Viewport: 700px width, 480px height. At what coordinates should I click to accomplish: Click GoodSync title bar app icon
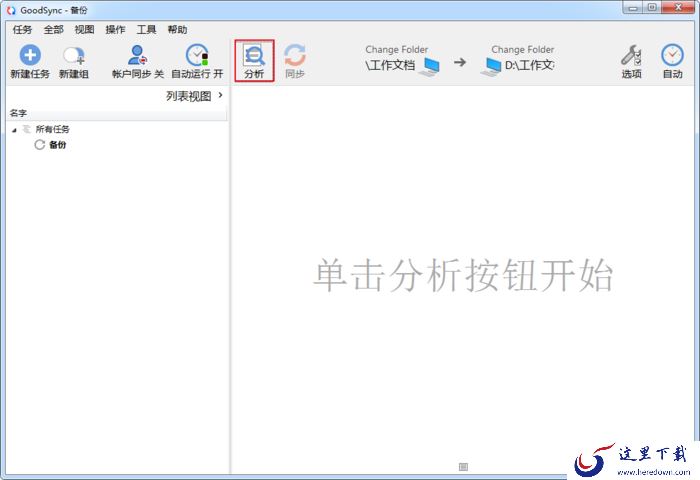[x=11, y=10]
